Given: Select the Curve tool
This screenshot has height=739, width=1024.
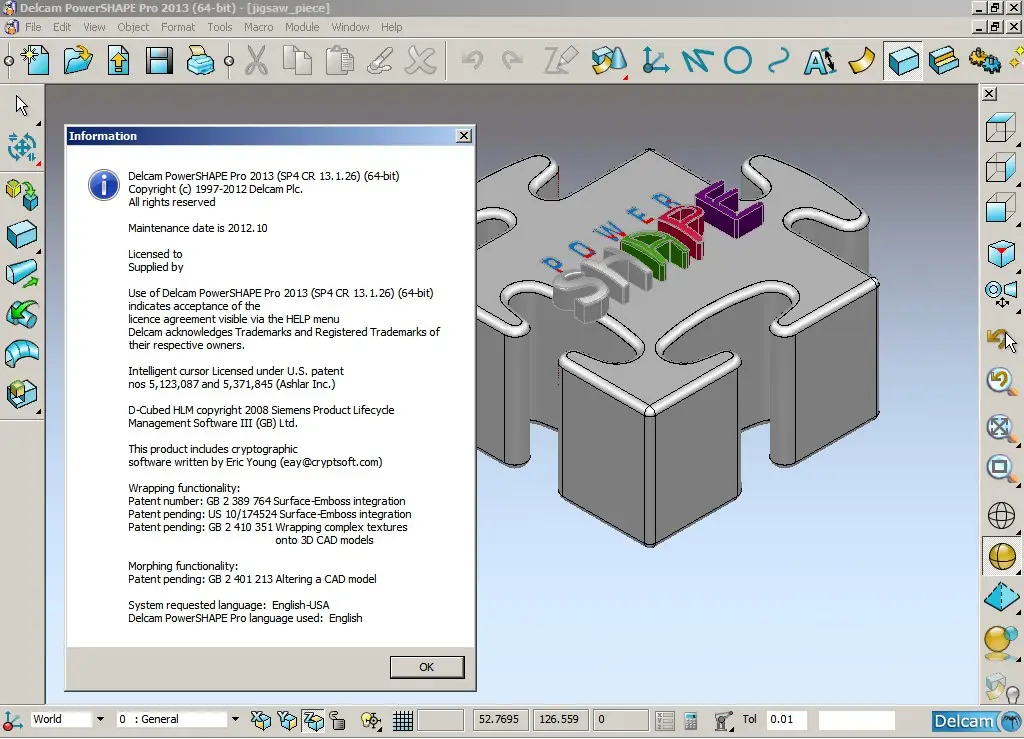Looking at the screenshot, I should coord(778,61).
